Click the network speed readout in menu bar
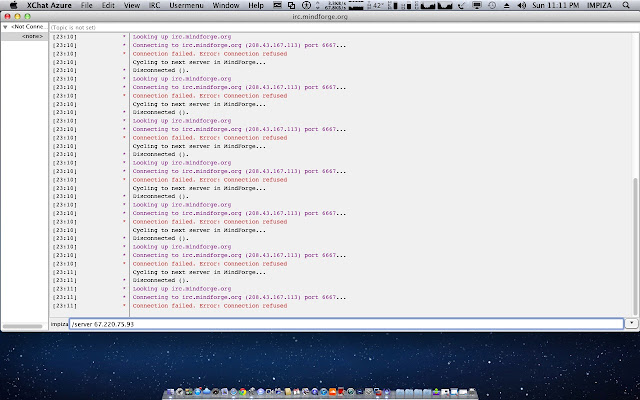The width and height of the screenshot is (640, 400). click(336, 5)
